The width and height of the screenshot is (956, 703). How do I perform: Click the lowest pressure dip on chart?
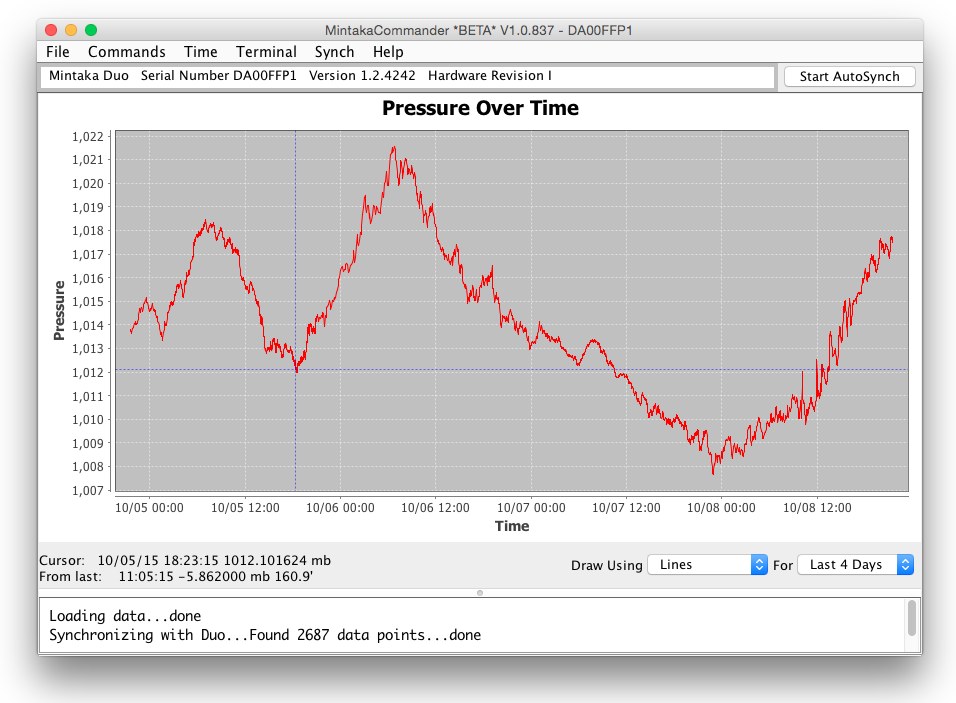(713, 472)
